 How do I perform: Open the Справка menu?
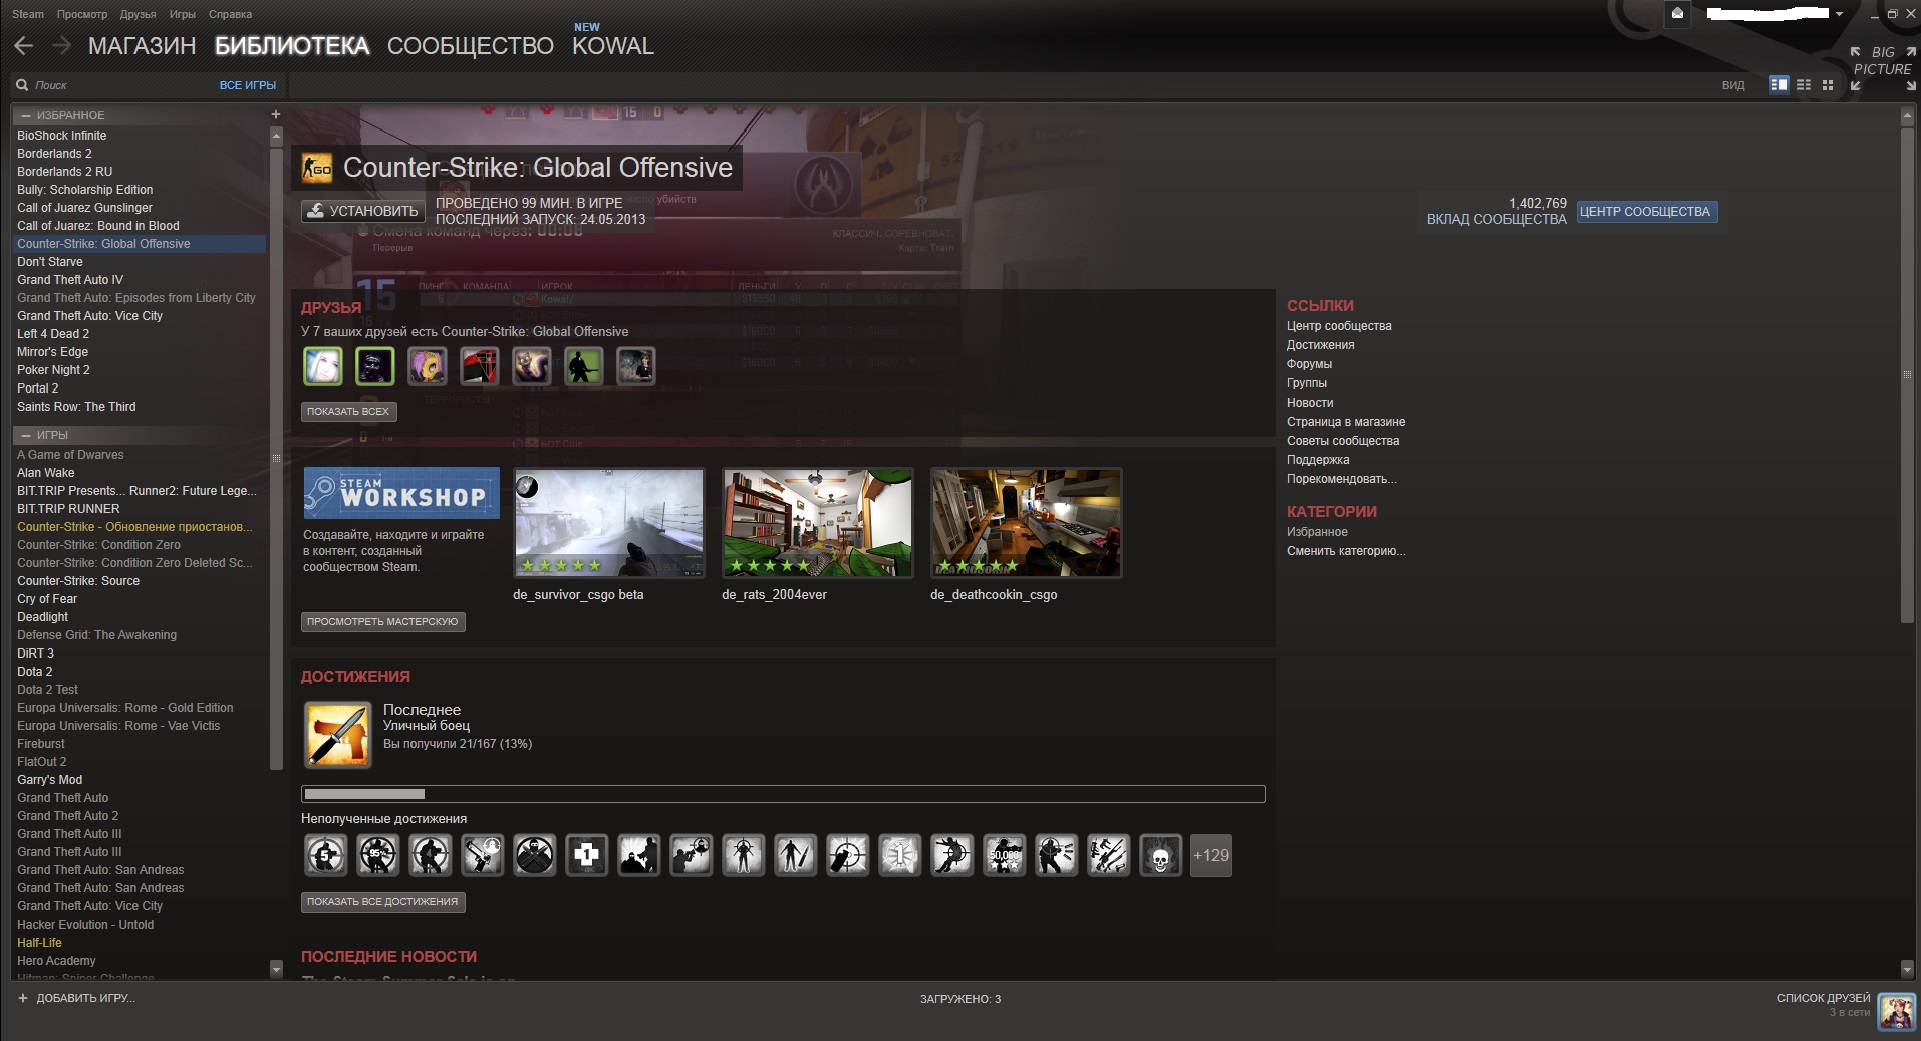(x=230, y=14)
